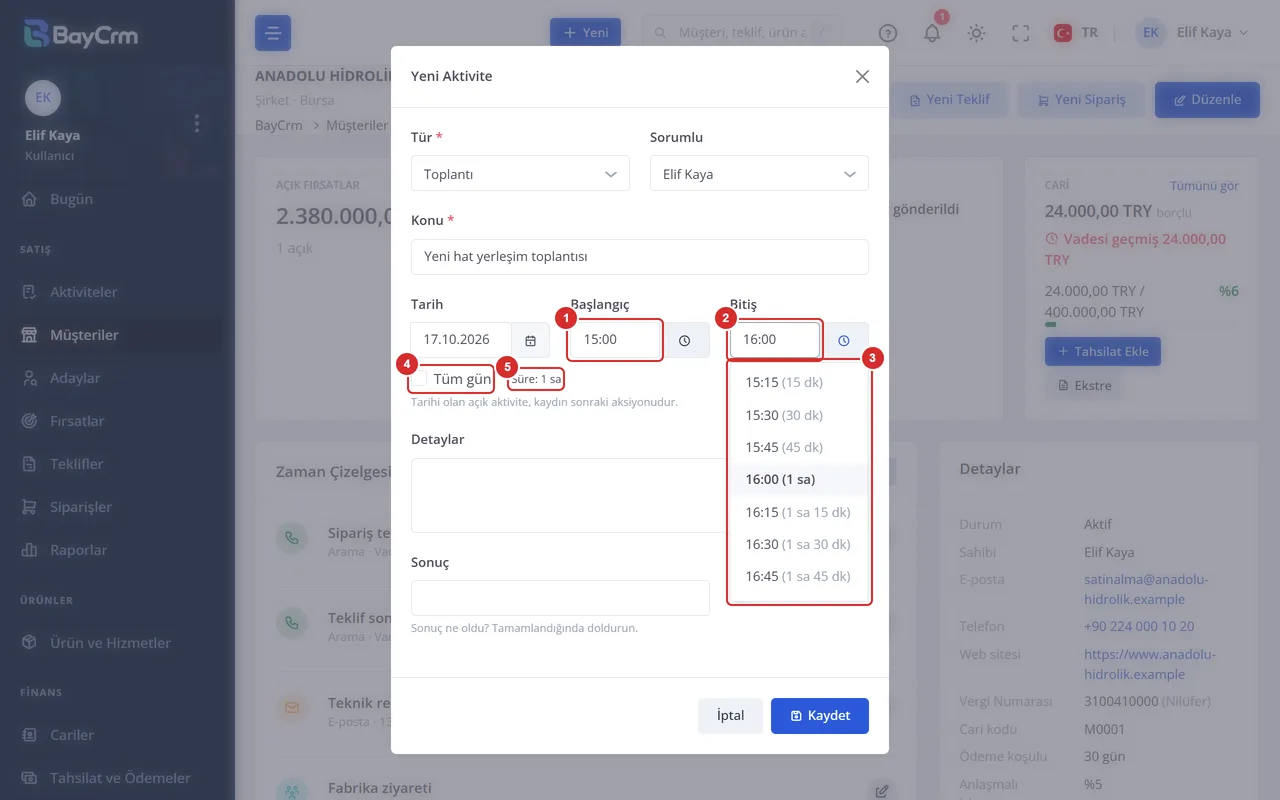This screenshot has width=1280, height=800.
Task: Click the Tarih date field 17.10.2026
Action: (x=461, y=340)
